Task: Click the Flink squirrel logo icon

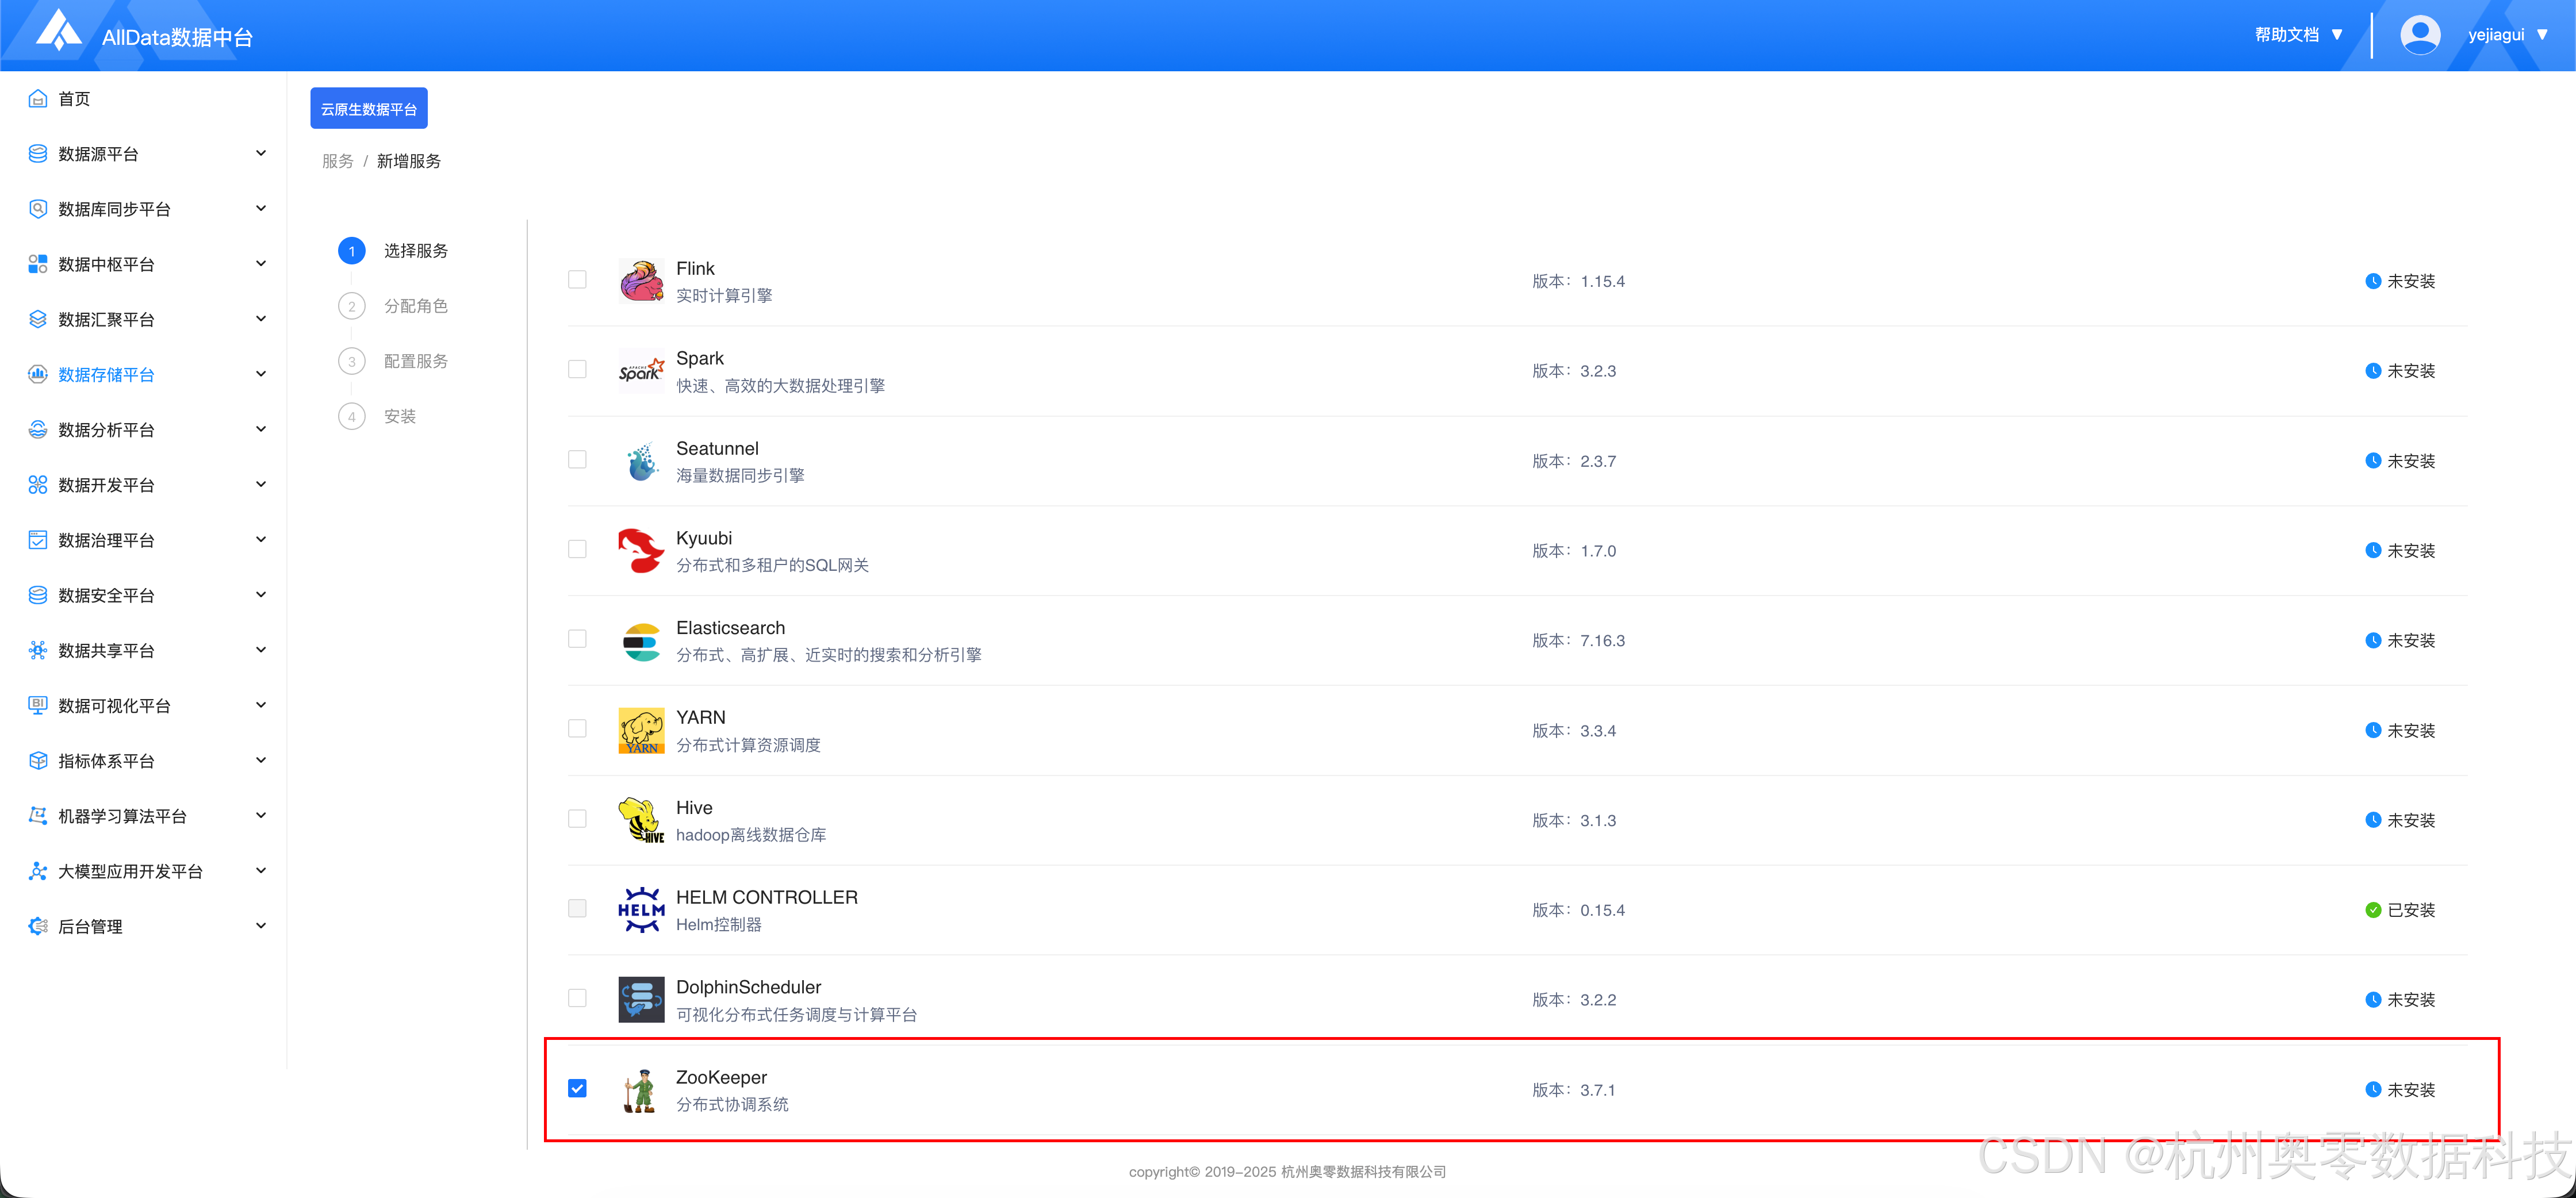Action: point(641,281)
